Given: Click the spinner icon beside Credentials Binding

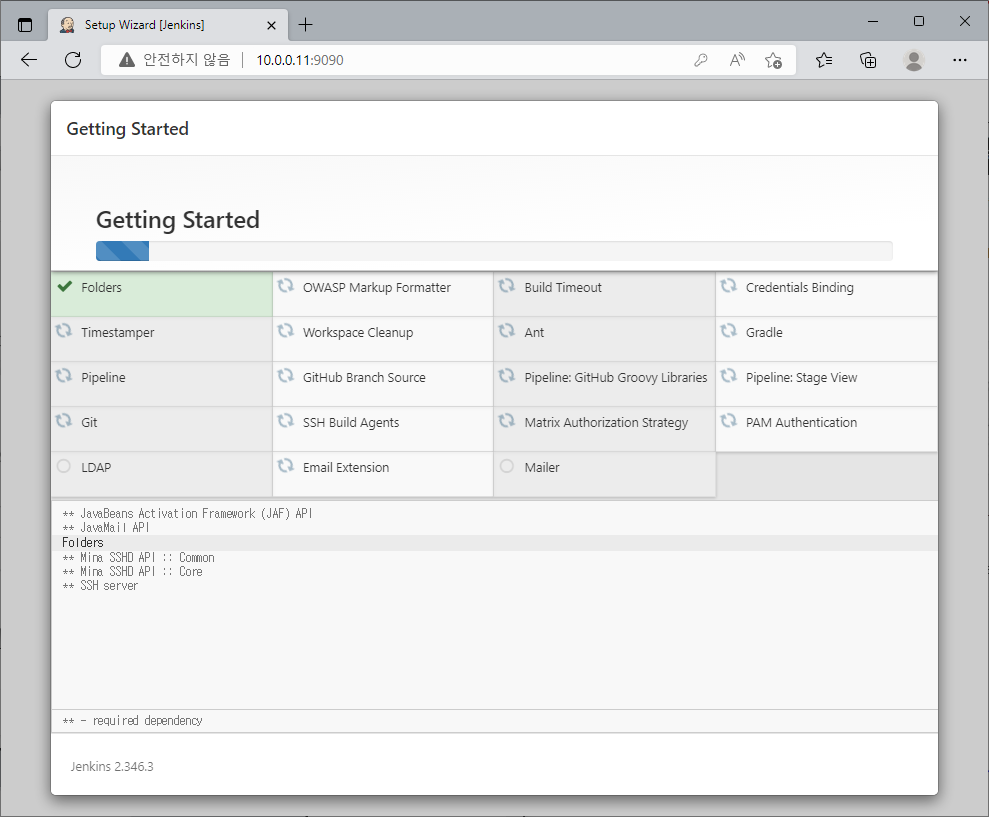Looking at the screenshot, I should (x=729, y=286).
